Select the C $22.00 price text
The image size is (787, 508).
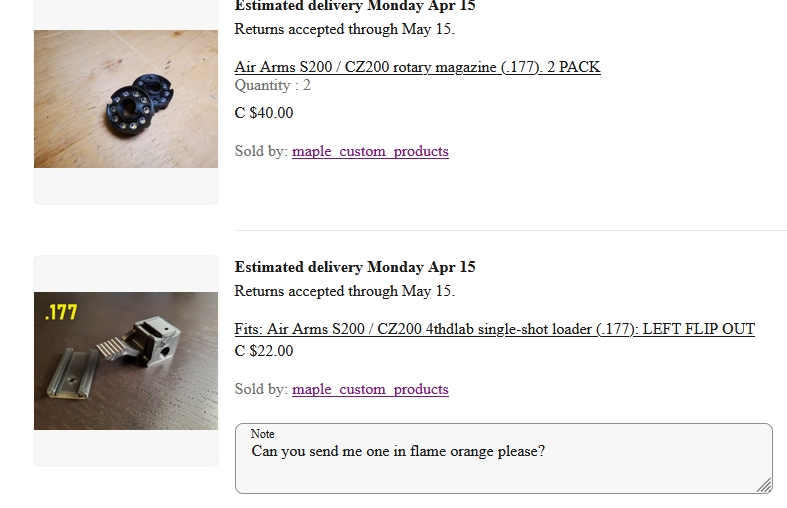pos(264,350)
